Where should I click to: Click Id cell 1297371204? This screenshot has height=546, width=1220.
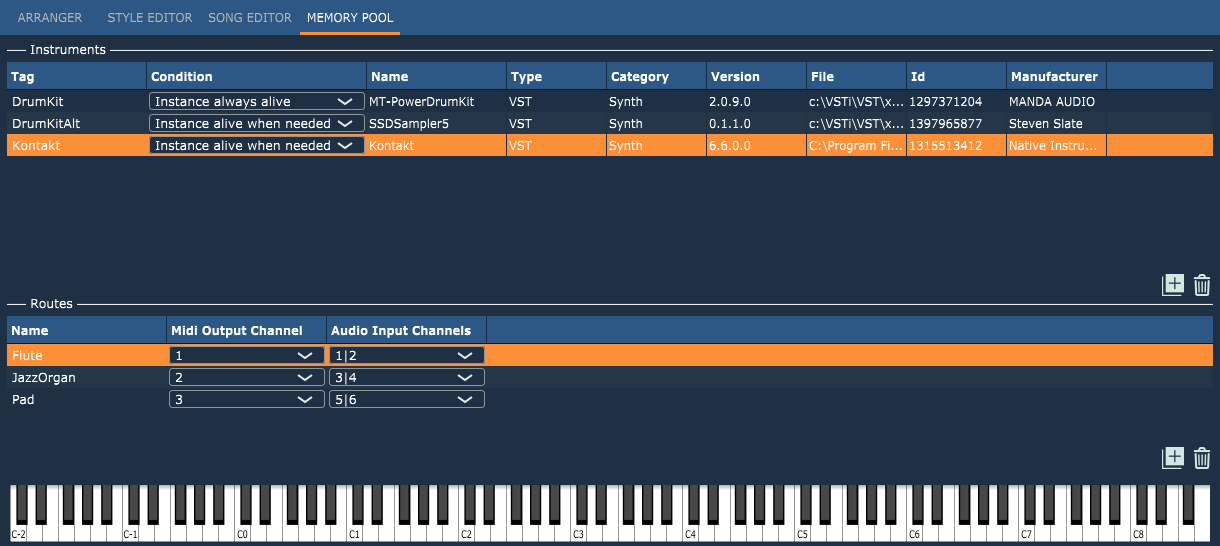(x=957, y=101)
